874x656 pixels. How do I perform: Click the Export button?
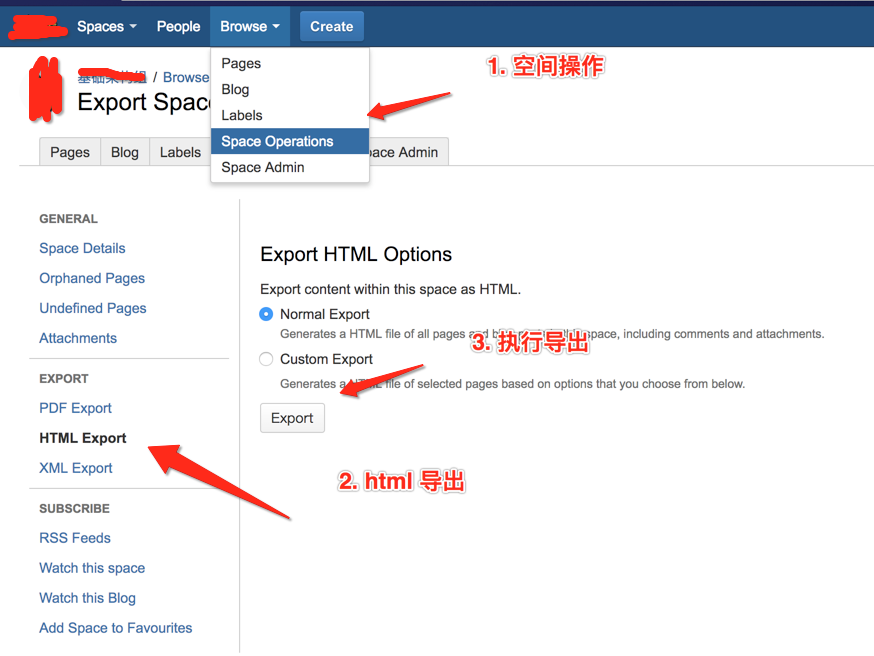click(292, 418)
